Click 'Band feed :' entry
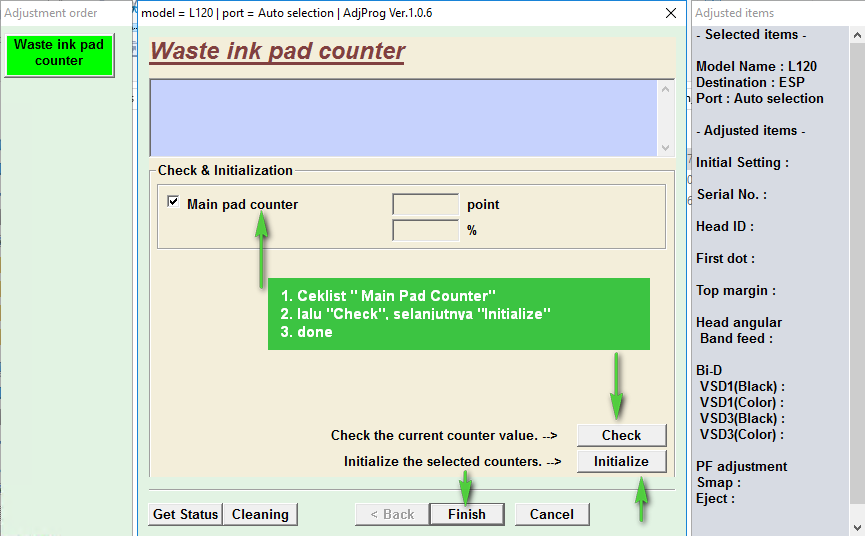The height and width of the screenshot is (536, 865). coord(736,338)
